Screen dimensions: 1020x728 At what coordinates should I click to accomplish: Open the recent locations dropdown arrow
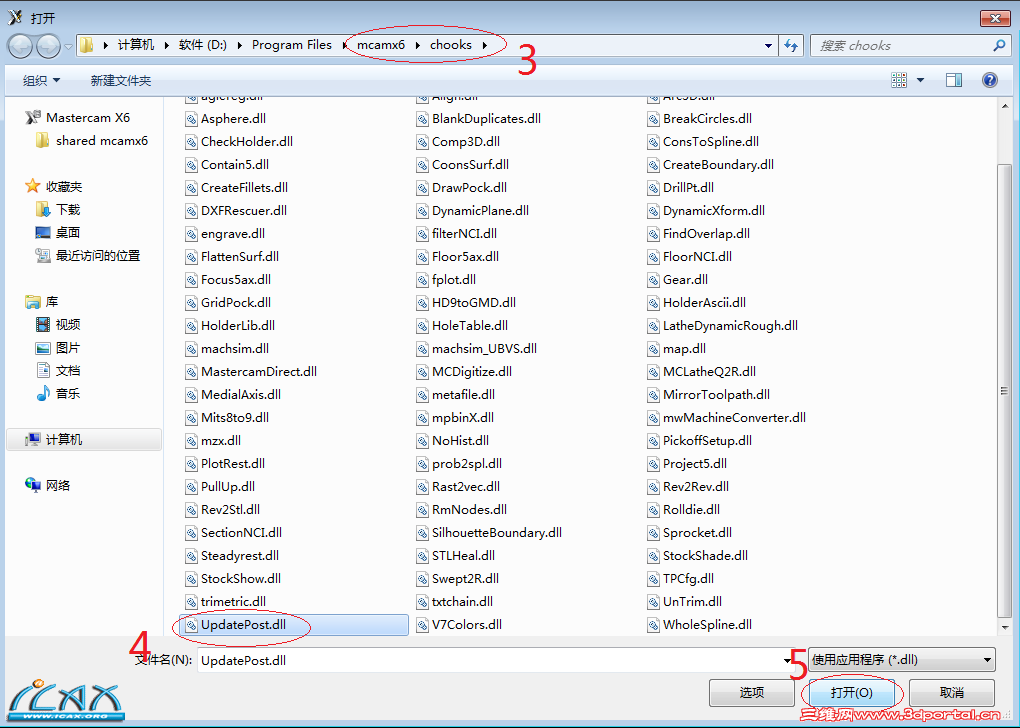click(x=68, y=47)
